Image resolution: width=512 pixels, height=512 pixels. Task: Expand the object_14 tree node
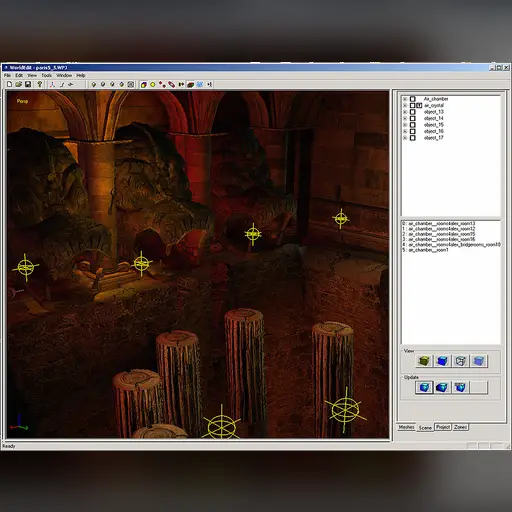(x=405, y=118)
